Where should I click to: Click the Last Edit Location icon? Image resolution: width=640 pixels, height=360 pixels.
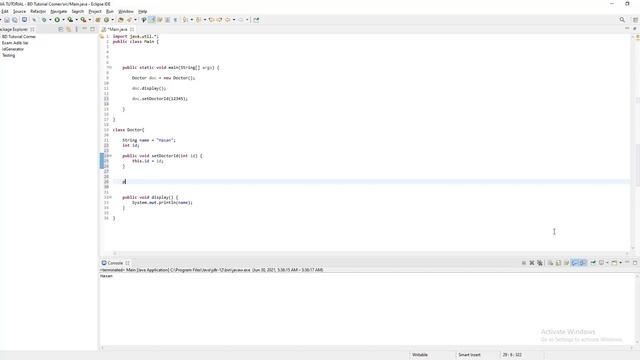point(211,20)
